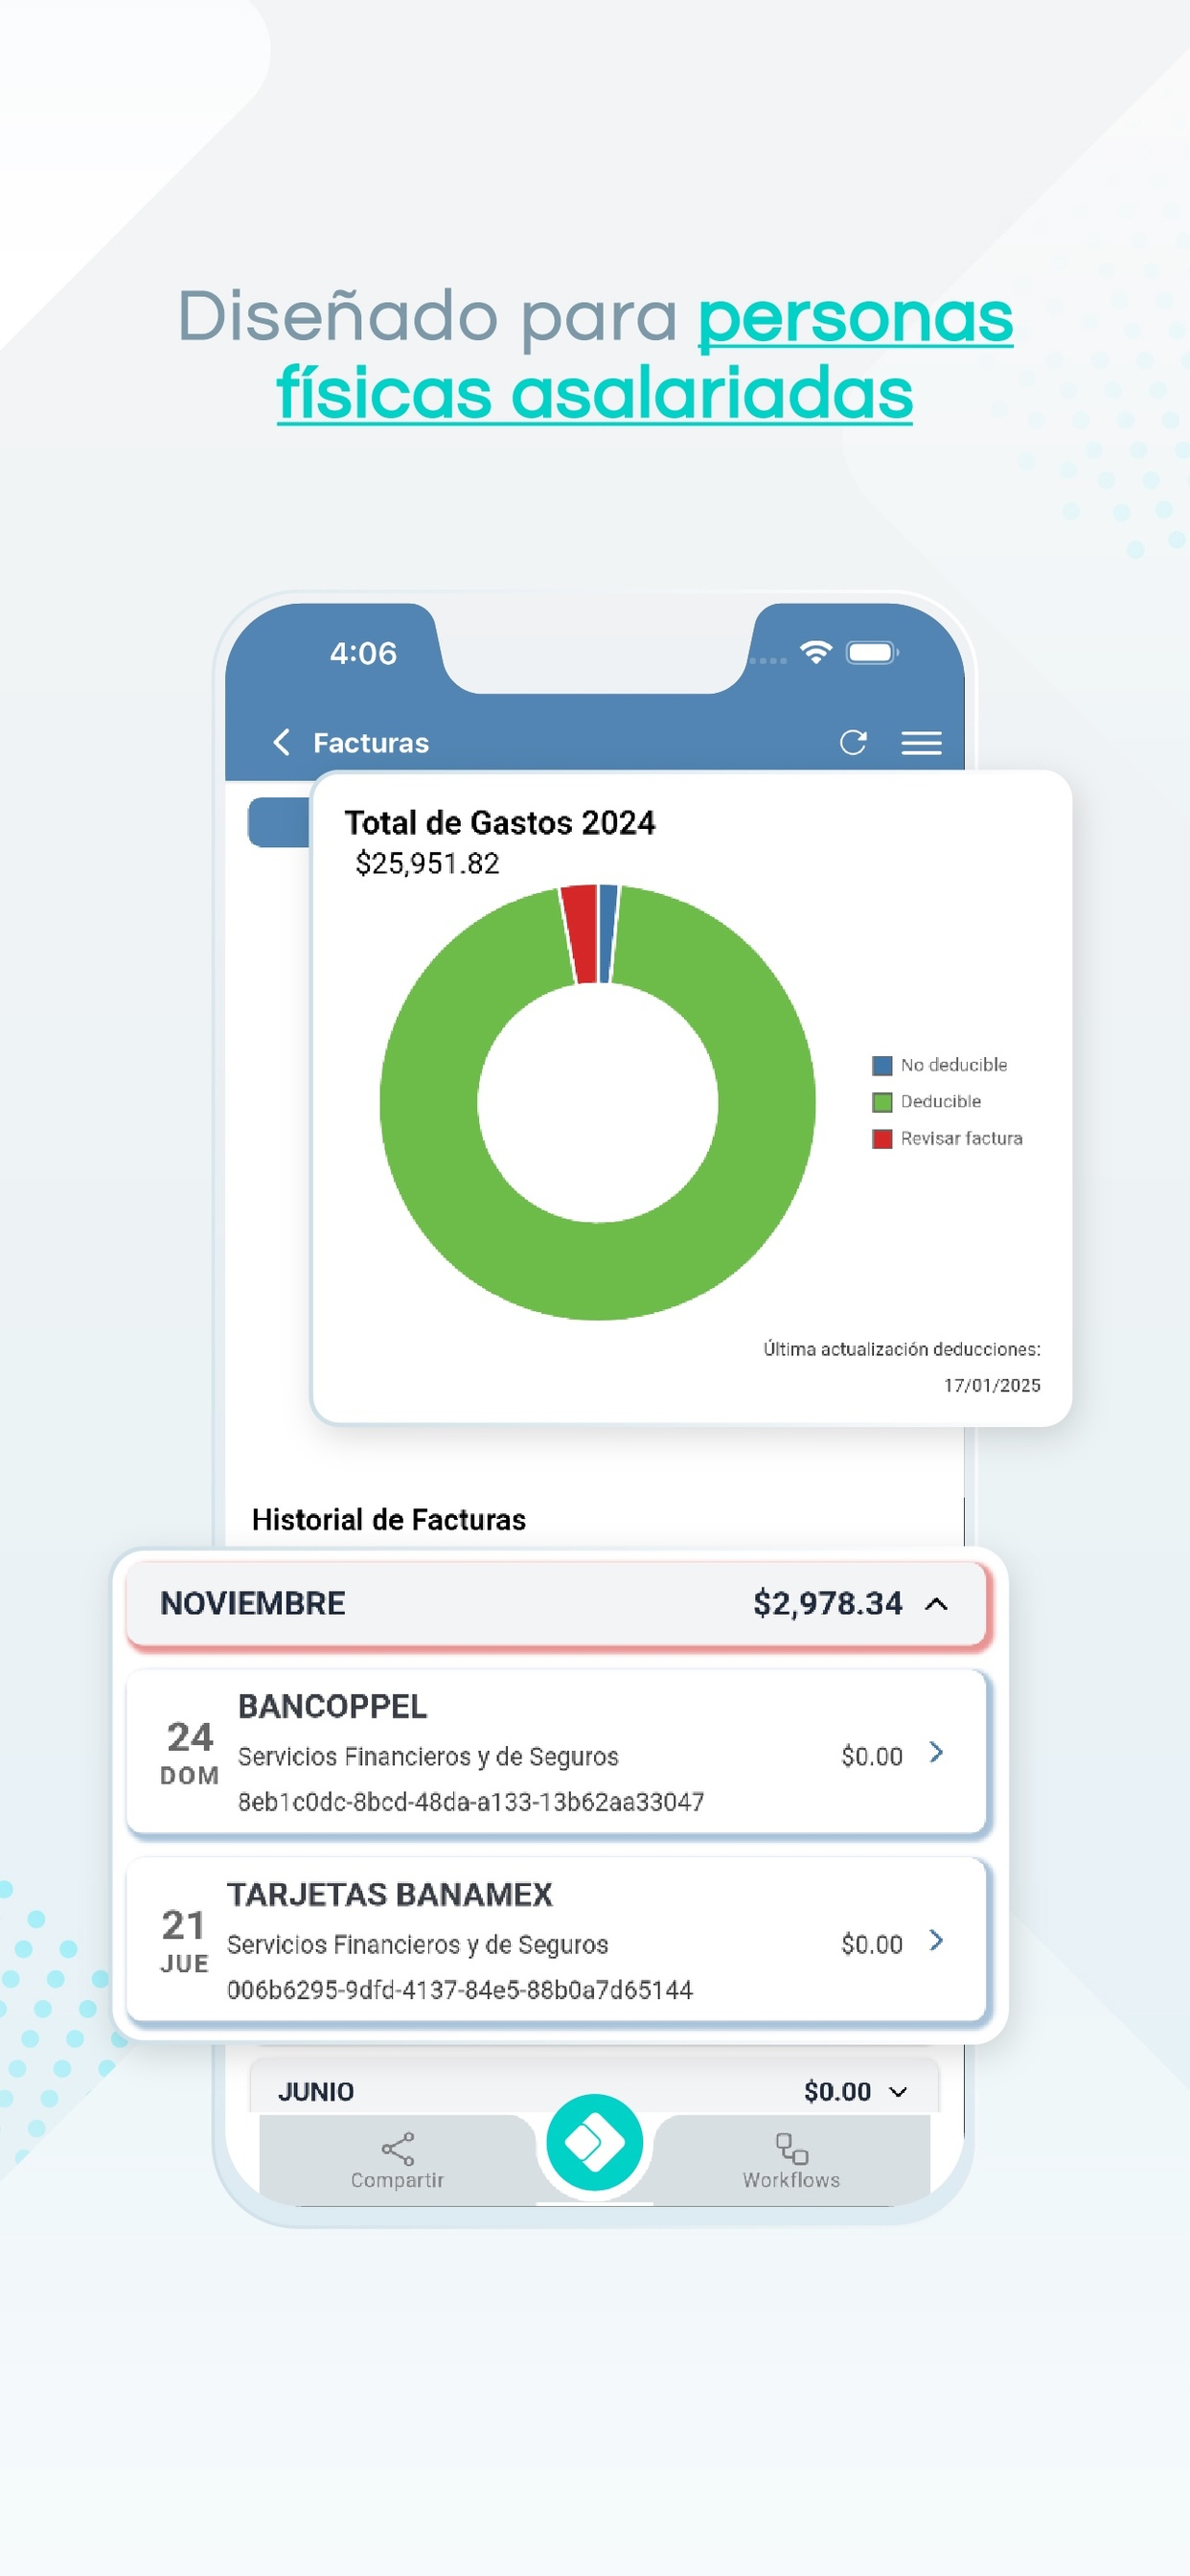1190x2576 pixels.
Task: Tap the Total de Gastos 2024 title
Action: point(500,823)
